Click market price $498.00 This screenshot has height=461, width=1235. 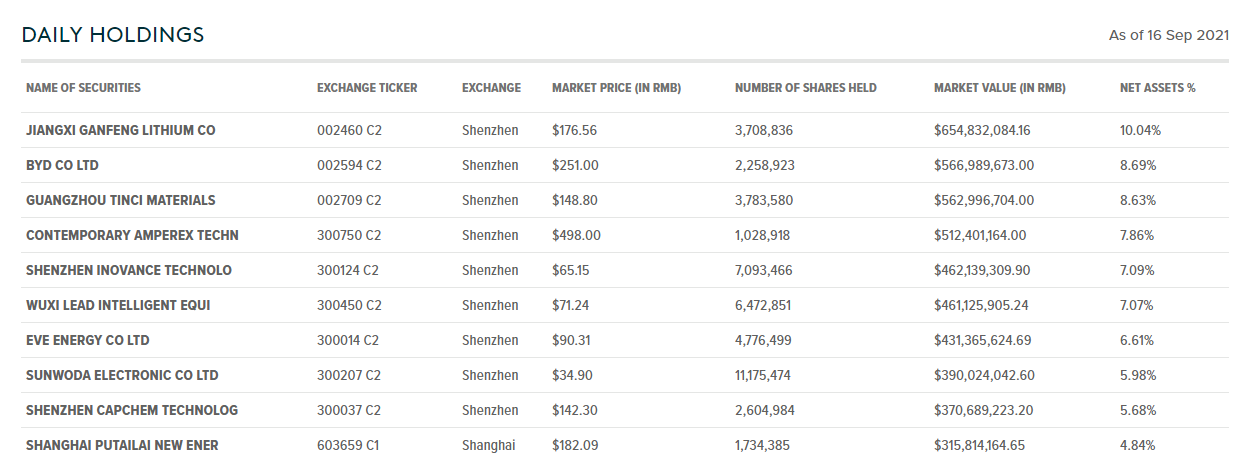click(576, 235)
